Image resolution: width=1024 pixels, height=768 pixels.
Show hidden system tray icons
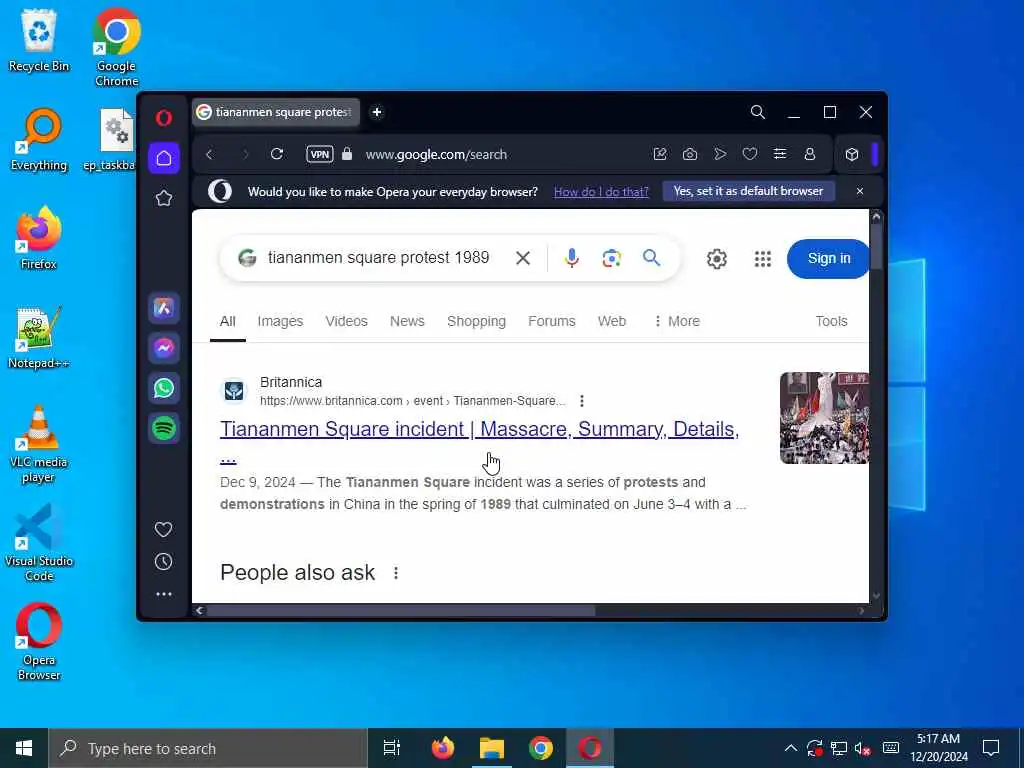pyautogui.click(x=790, y=748)
